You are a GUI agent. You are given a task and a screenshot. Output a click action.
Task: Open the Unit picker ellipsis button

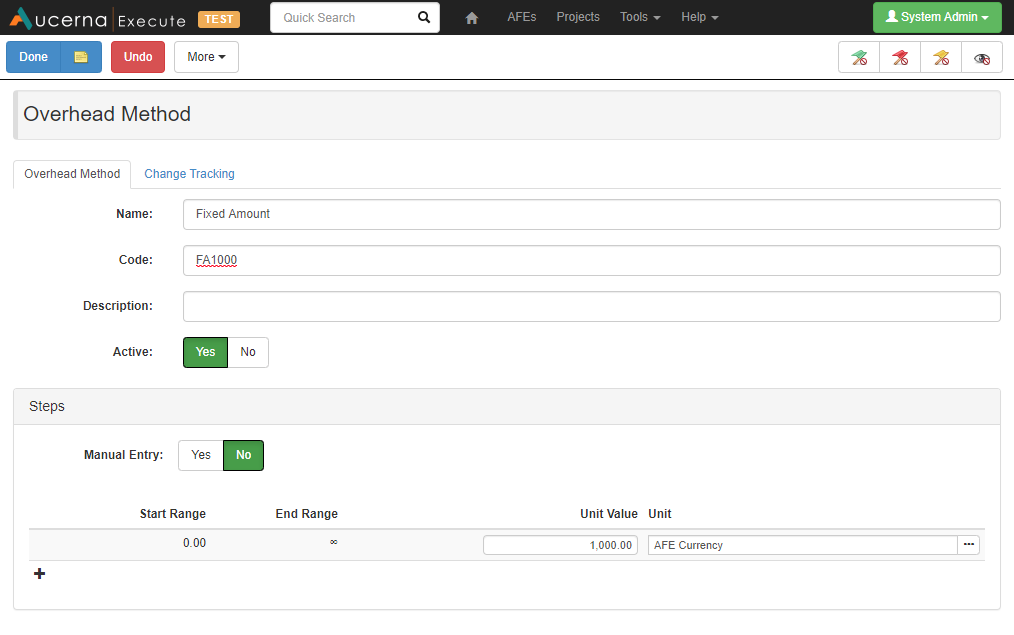point(968,545)
